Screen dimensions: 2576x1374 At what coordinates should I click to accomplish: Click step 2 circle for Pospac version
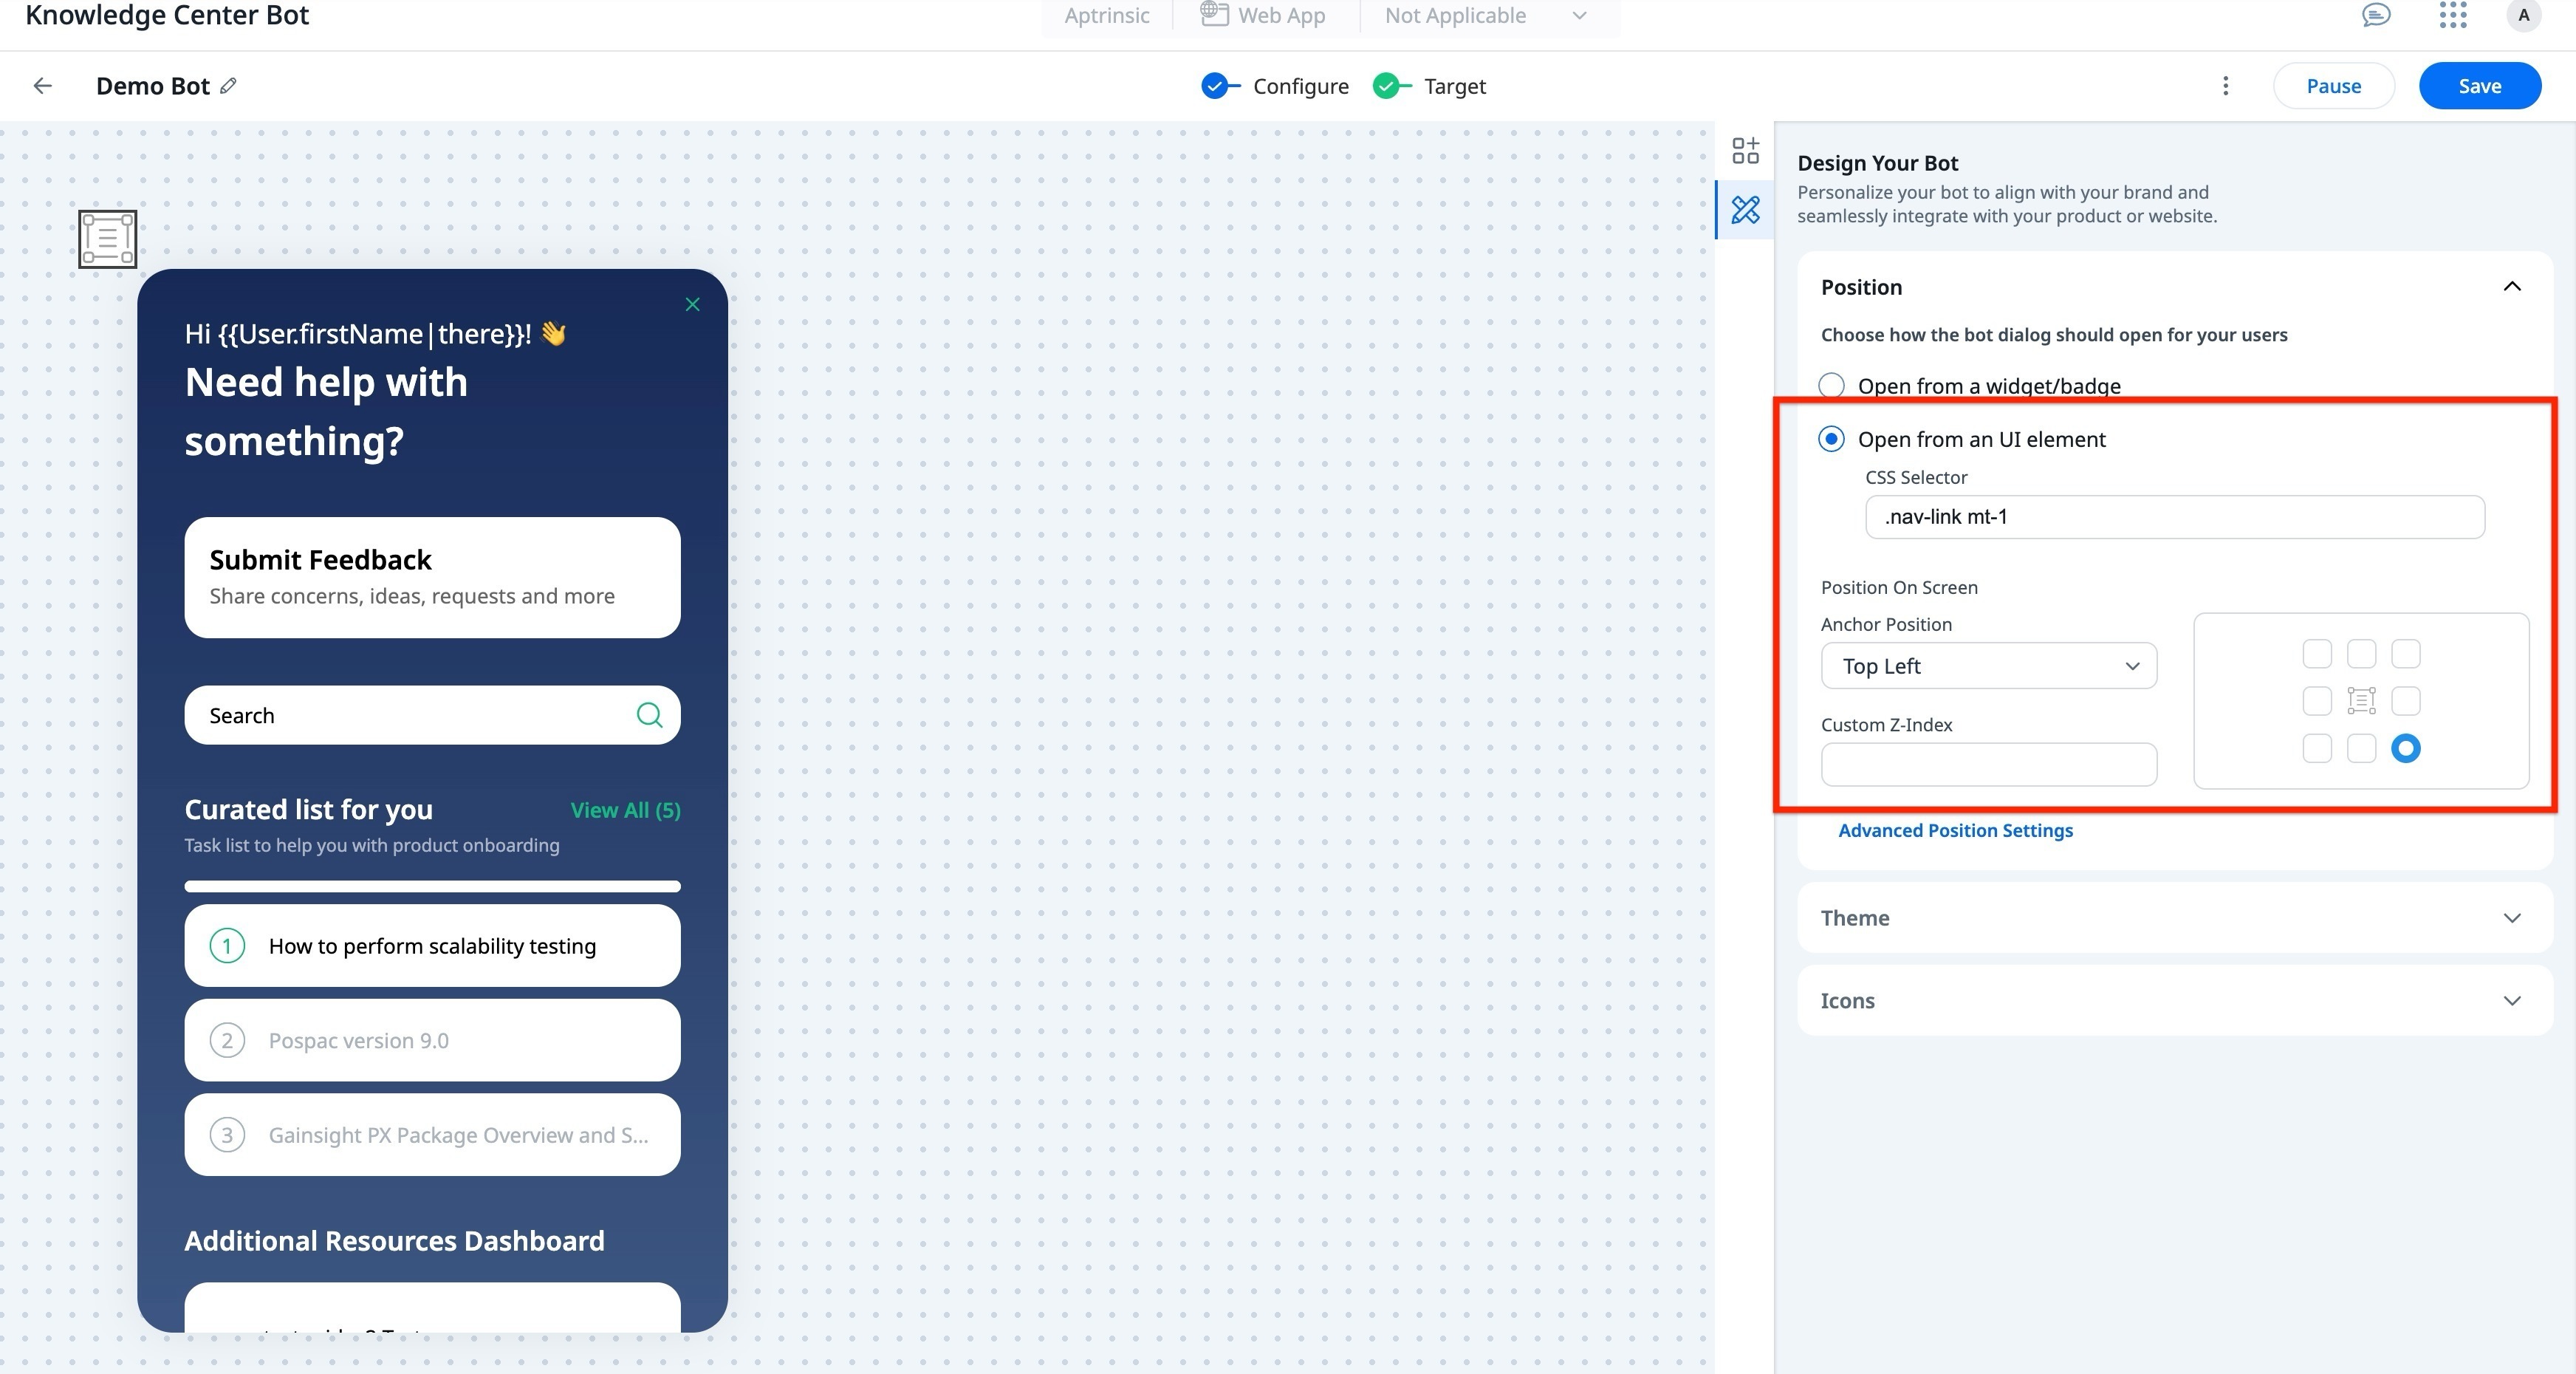pos(227,1040)
